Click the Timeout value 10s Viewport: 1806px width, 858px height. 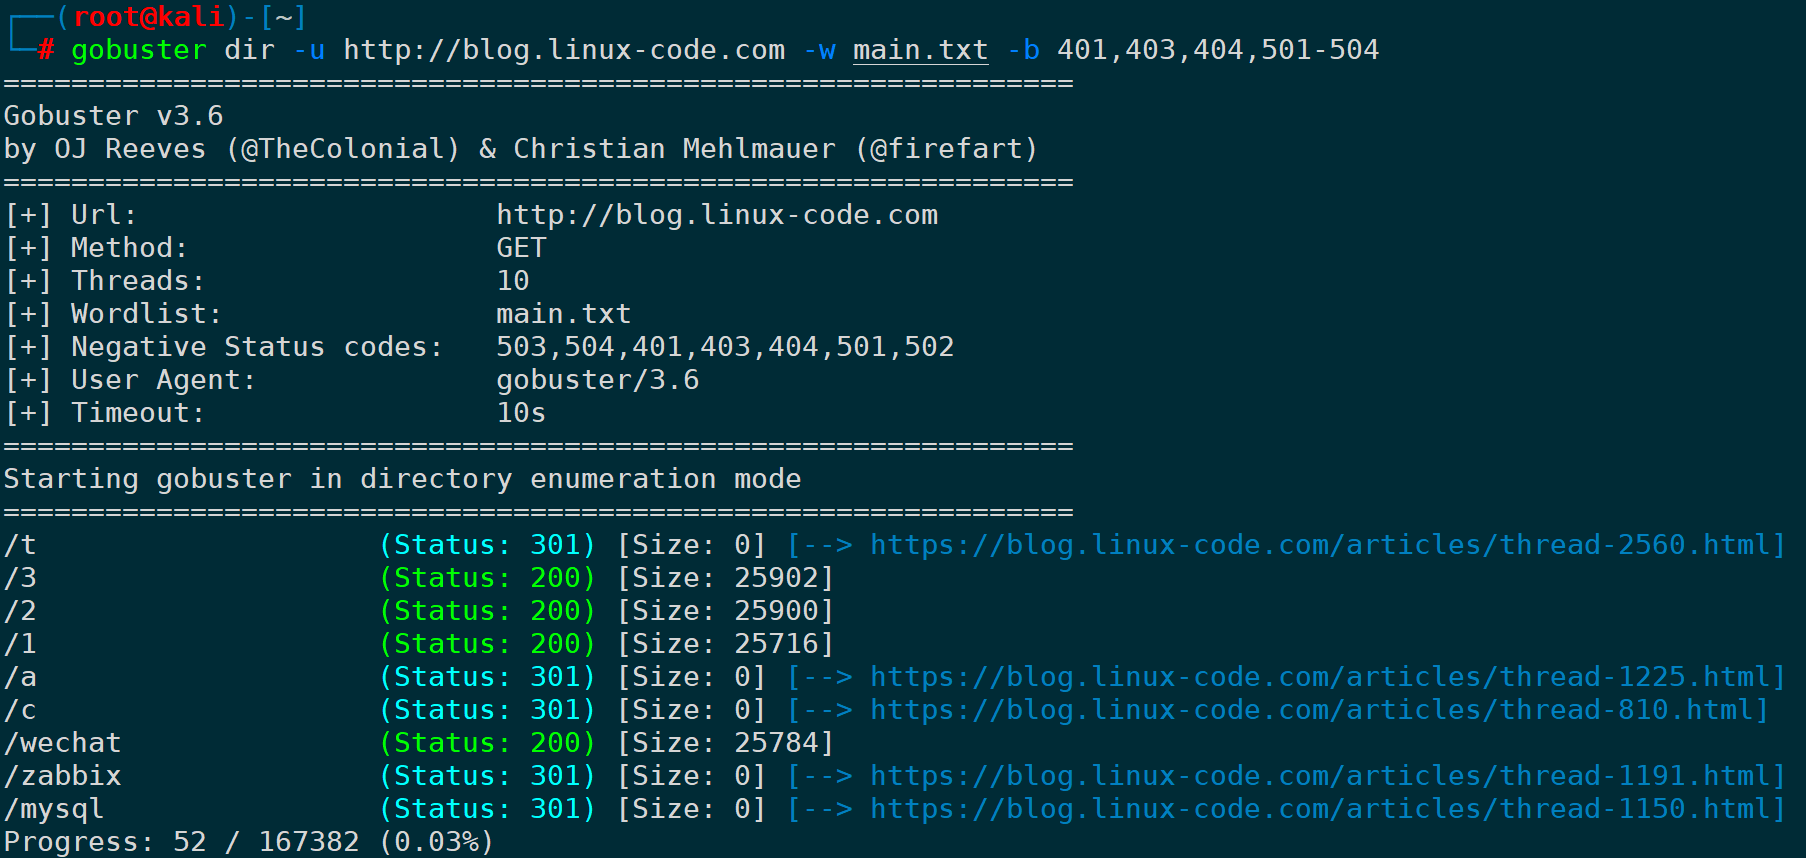point(521,413)
